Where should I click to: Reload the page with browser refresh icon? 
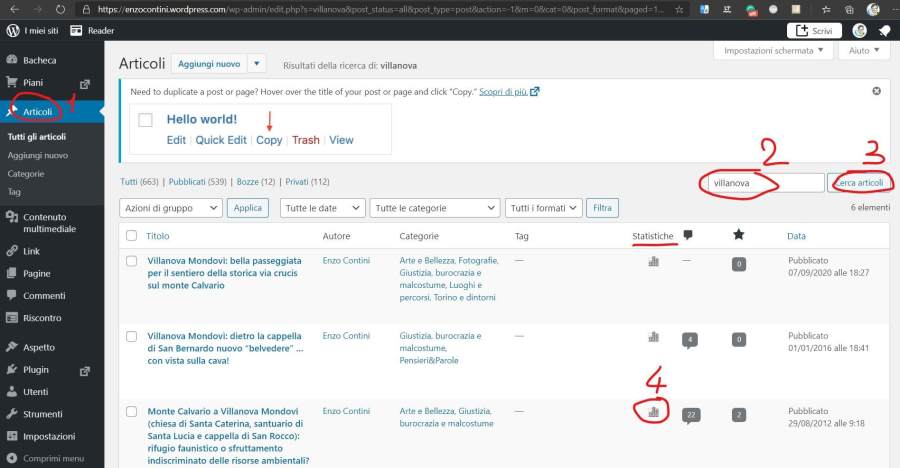click(x=61, y=9)
